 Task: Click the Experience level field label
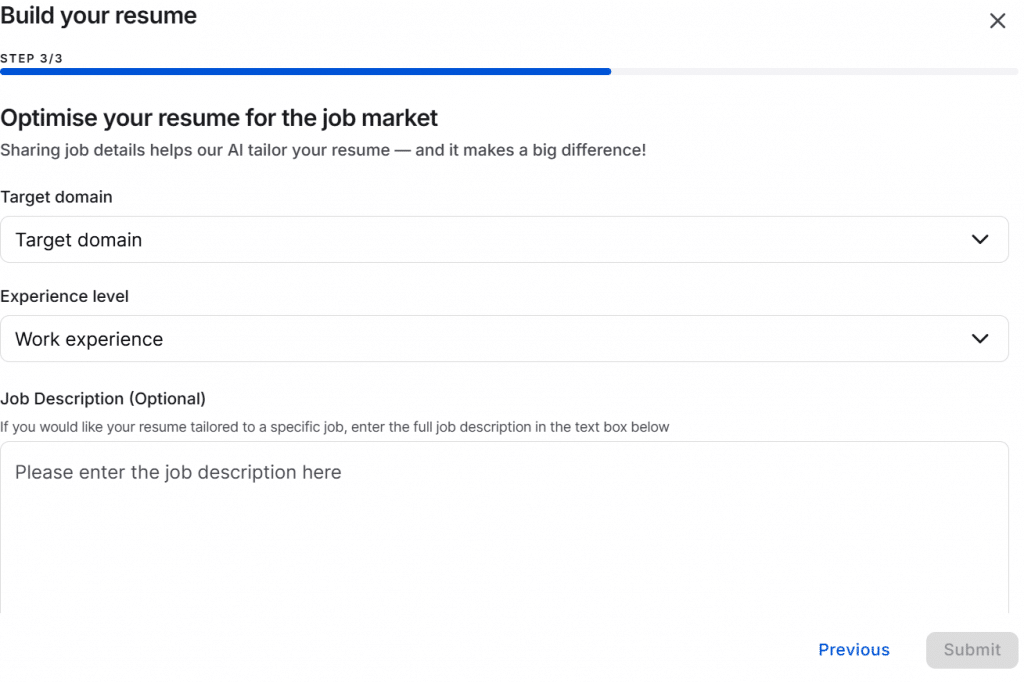[x=64, y=296]
